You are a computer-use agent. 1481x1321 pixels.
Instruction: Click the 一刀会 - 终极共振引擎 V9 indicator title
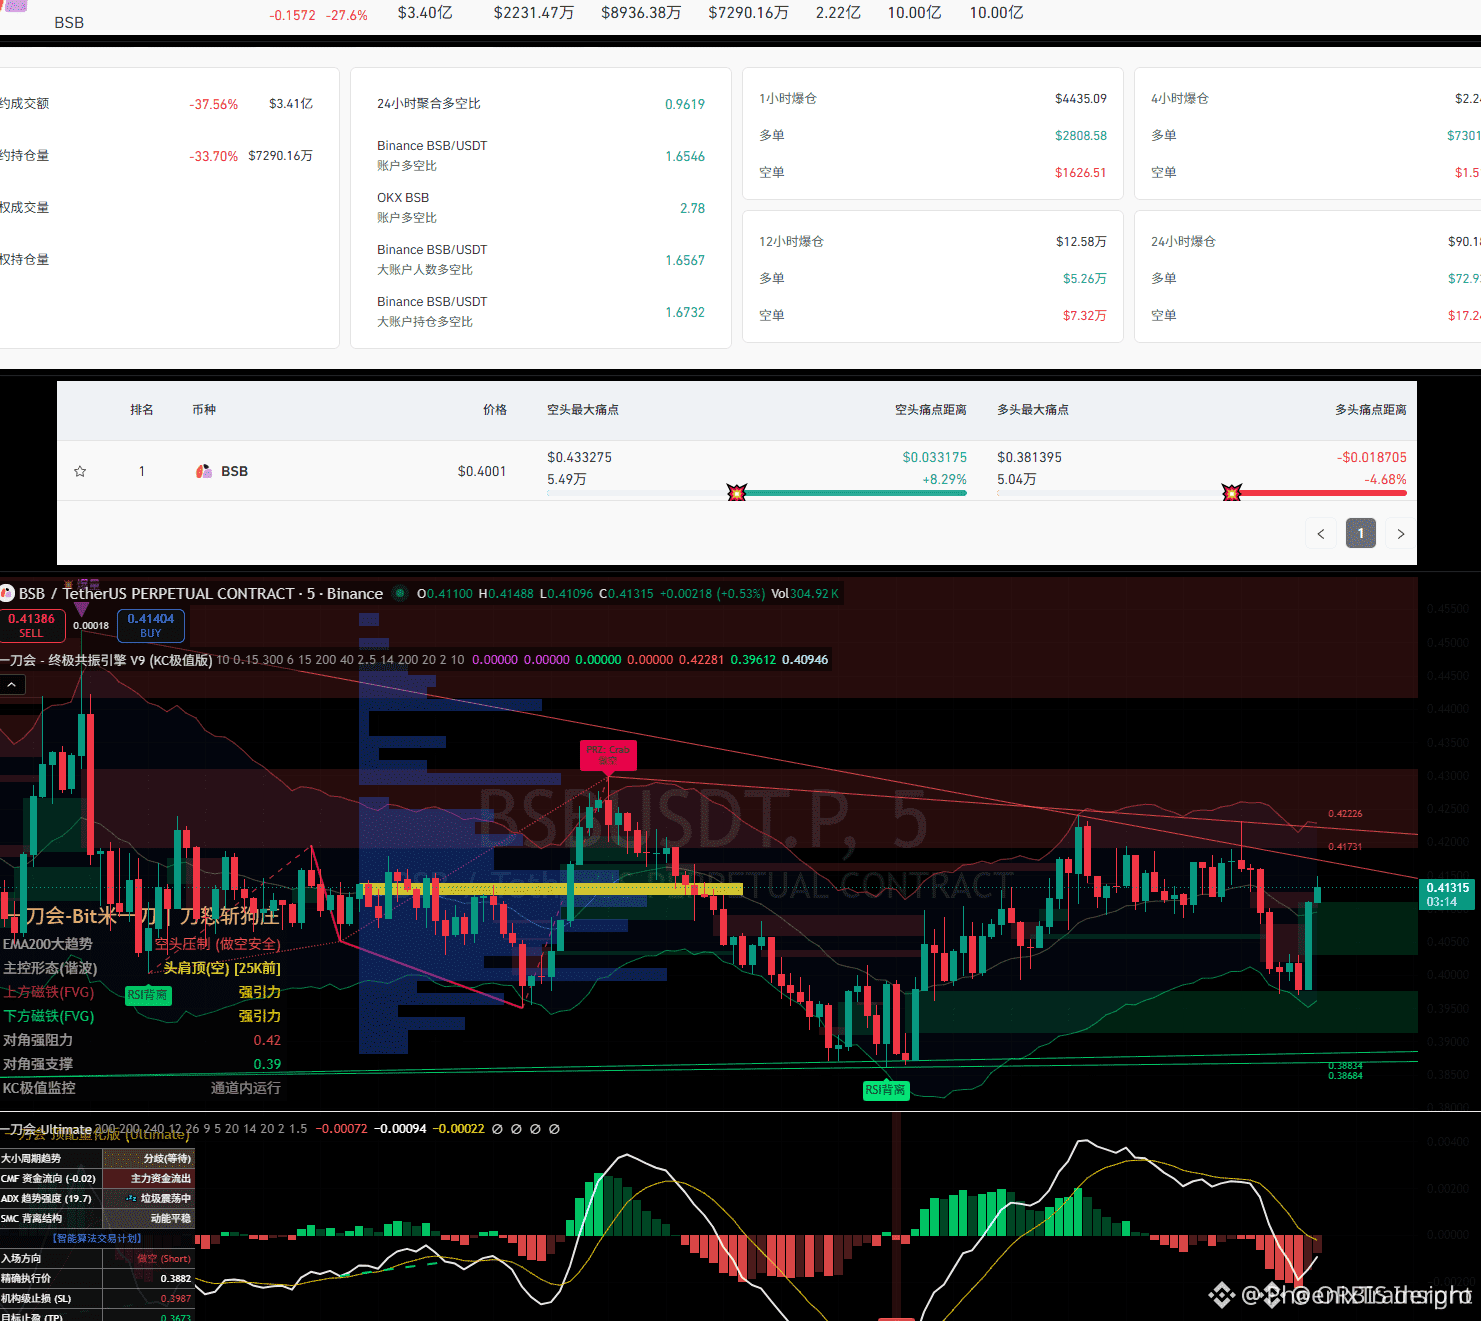[x=106, y=660]
